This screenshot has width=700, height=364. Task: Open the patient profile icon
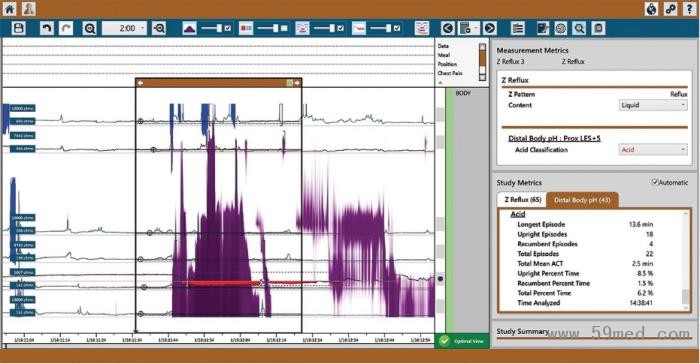coord(29,8)
